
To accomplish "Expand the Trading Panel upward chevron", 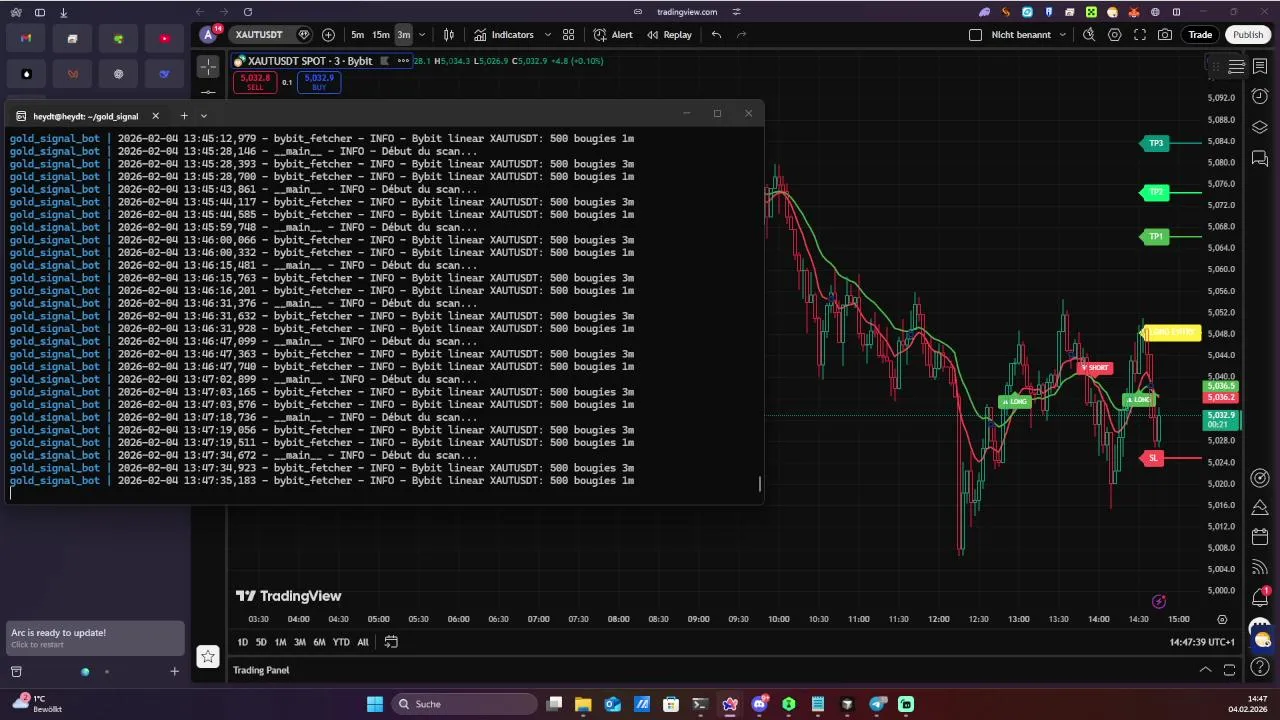I will coord(1205,670).
